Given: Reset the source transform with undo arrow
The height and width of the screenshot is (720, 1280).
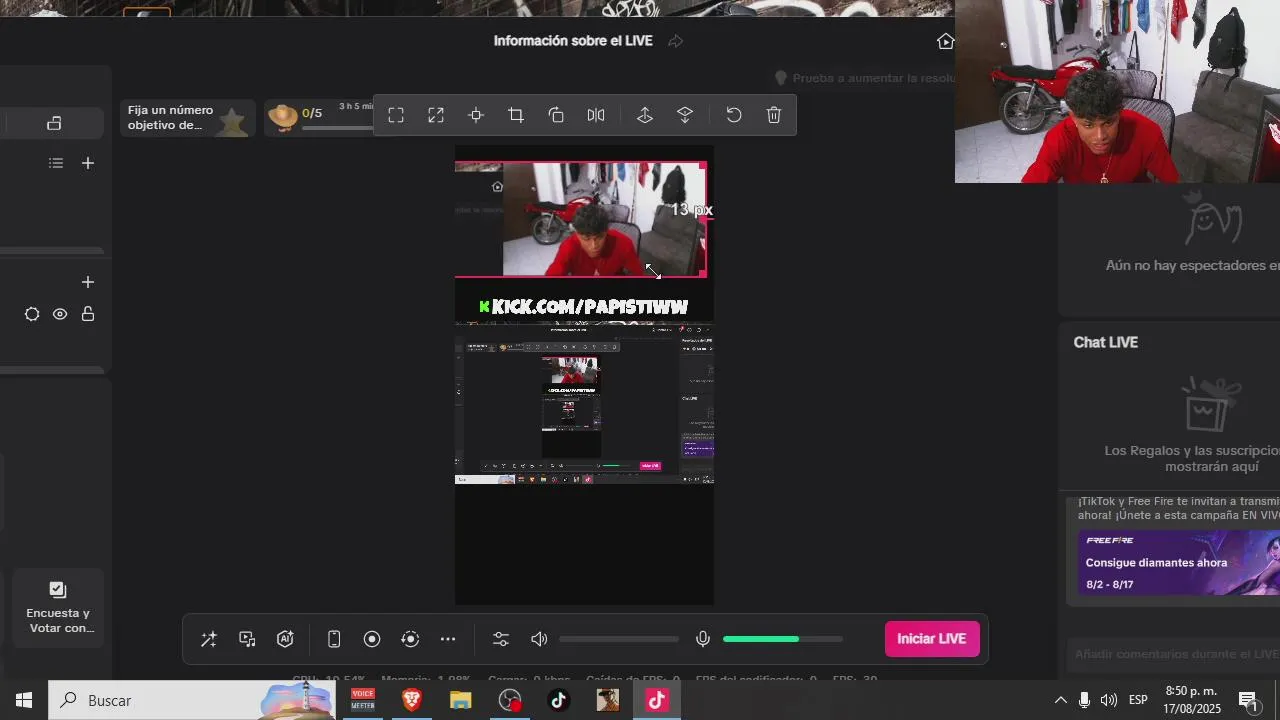Looking at the screenshot, I should (734, 115).
